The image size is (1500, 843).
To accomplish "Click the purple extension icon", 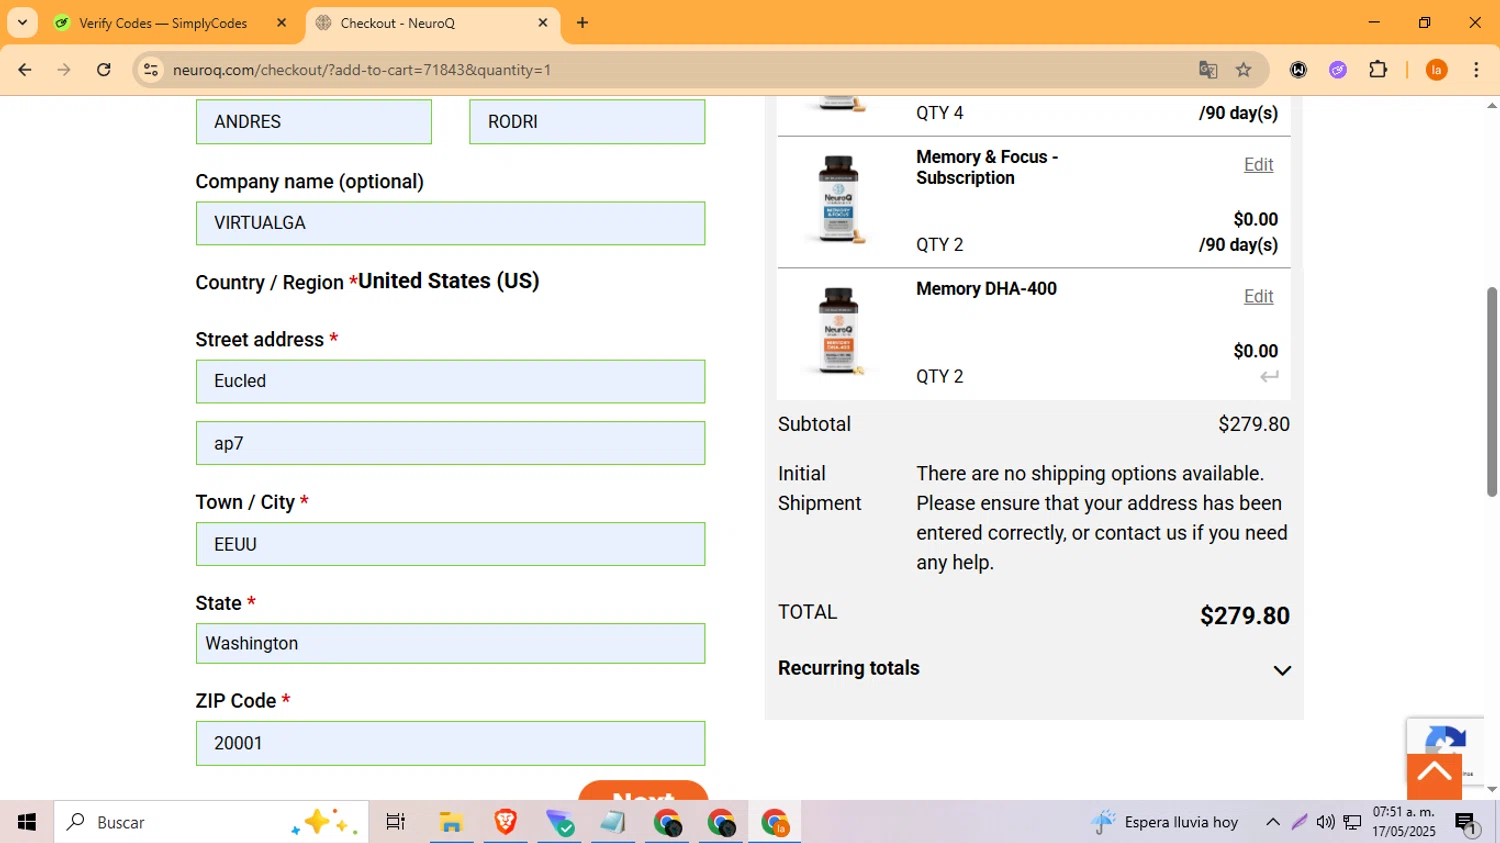I will pos(1338,70).
